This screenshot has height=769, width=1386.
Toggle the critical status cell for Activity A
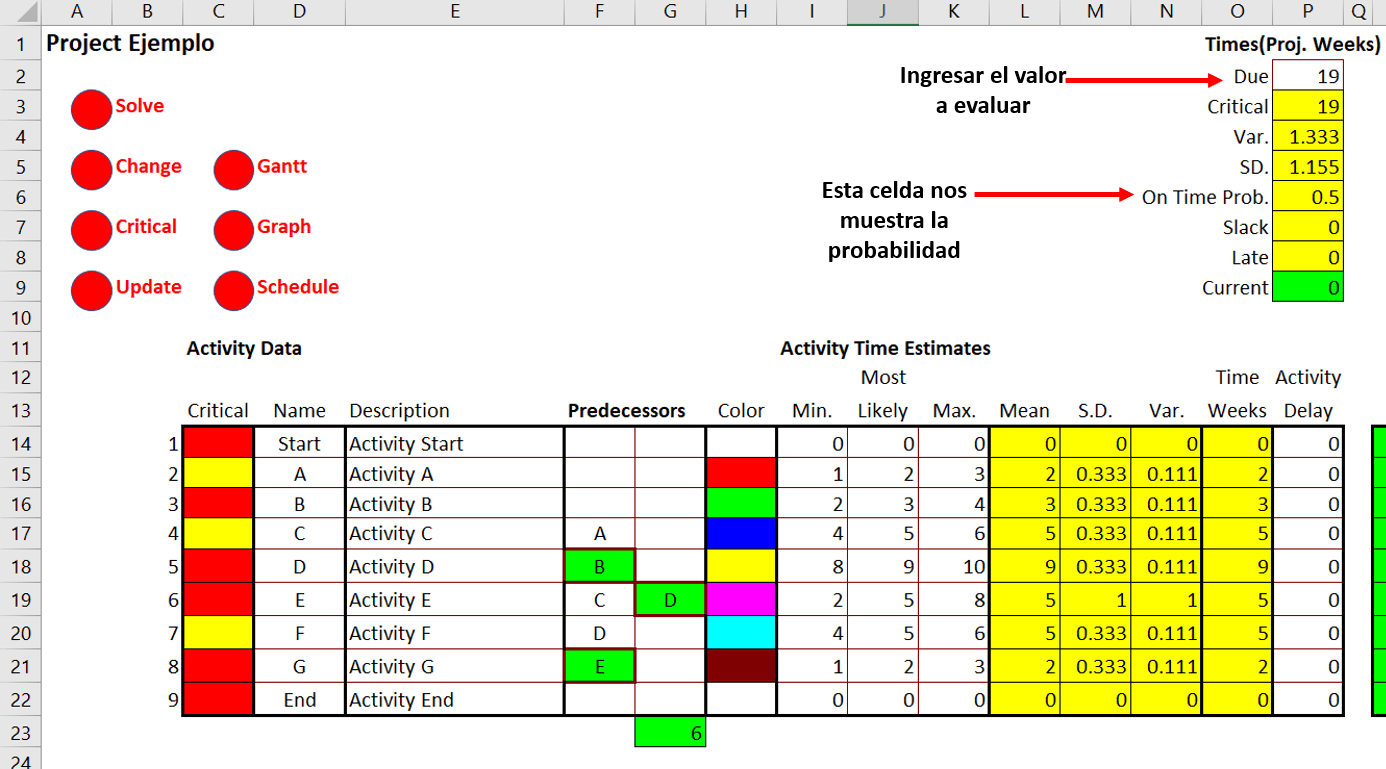click(217, 473)
